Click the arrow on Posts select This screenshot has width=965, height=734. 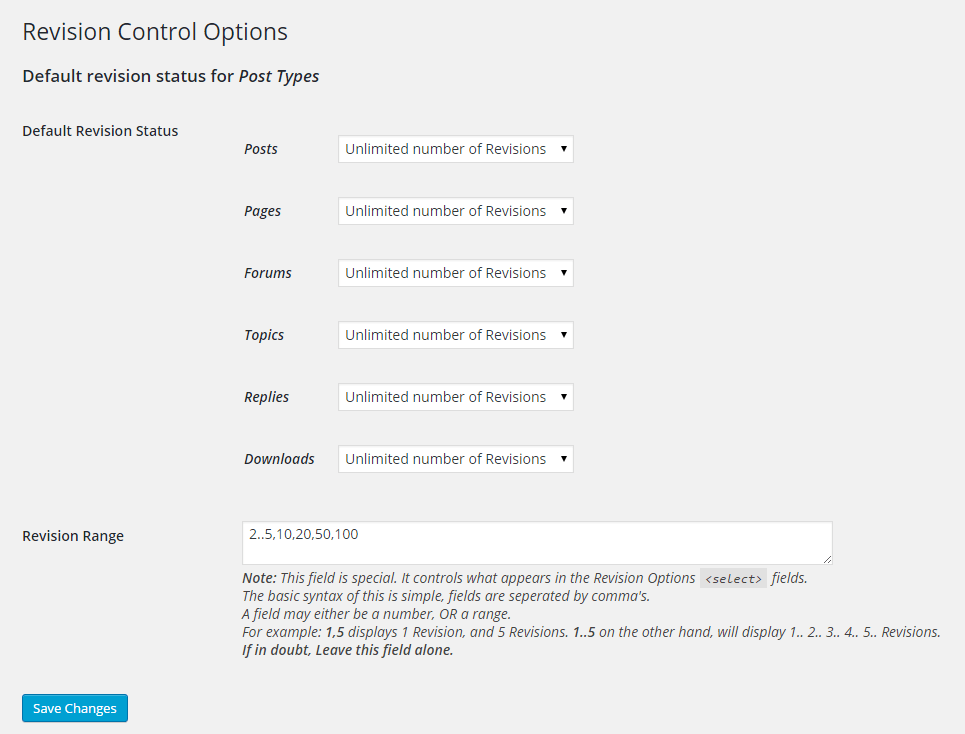[x=563, y=149]
